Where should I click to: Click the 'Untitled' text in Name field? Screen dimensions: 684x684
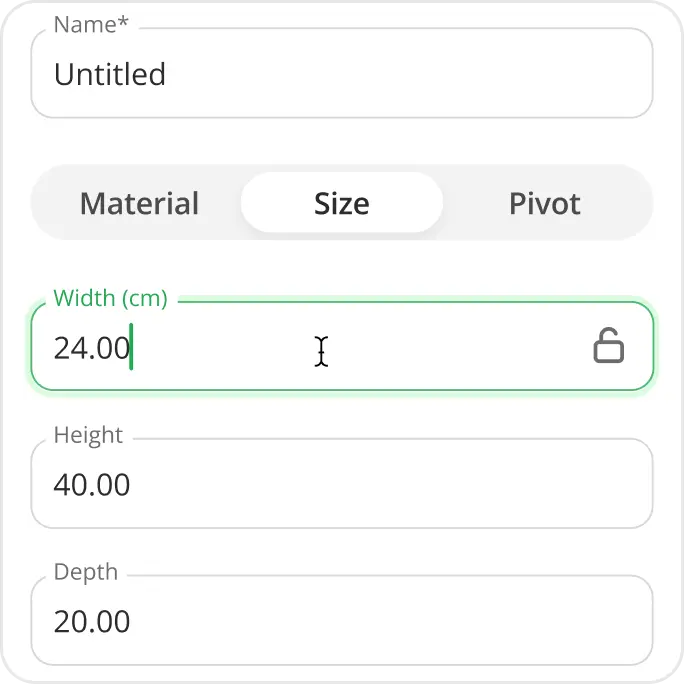[x=110, y=75]
